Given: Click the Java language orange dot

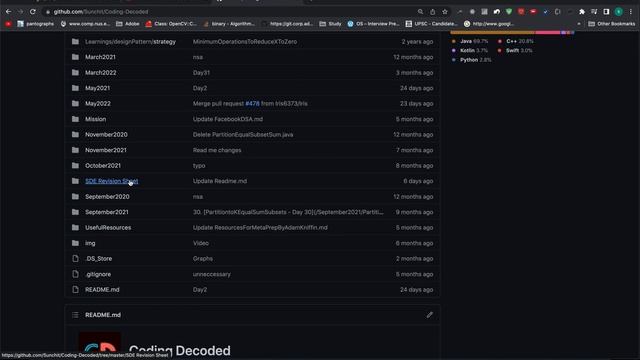Looking at the screenshot, I should pos(453,41).
